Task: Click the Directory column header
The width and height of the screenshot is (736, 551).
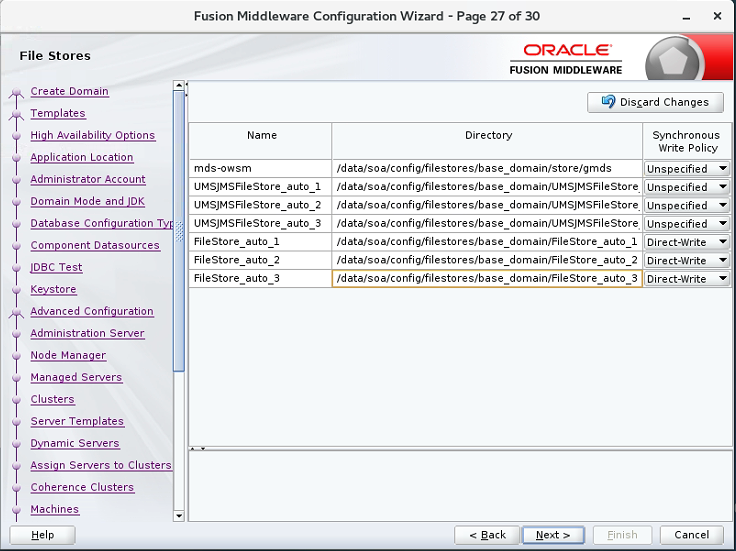Action: tap(487, 141)
